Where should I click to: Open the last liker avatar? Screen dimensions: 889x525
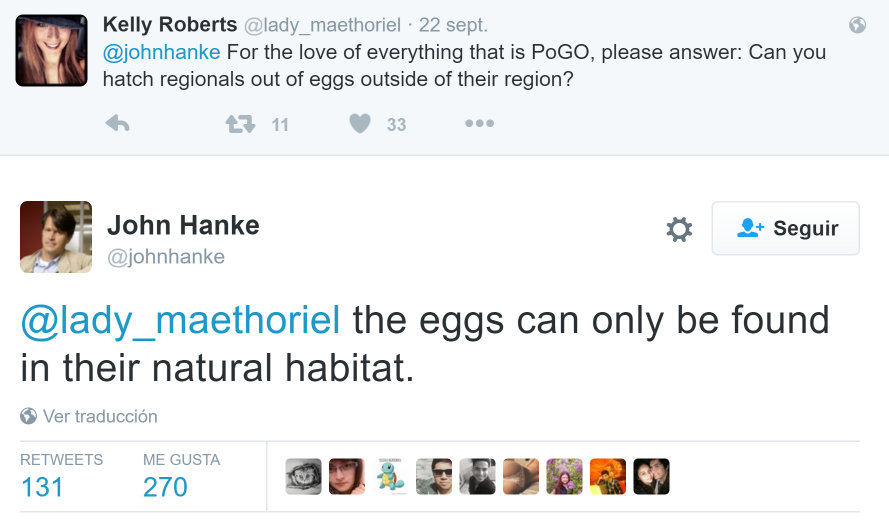click(x=651, y=477)
